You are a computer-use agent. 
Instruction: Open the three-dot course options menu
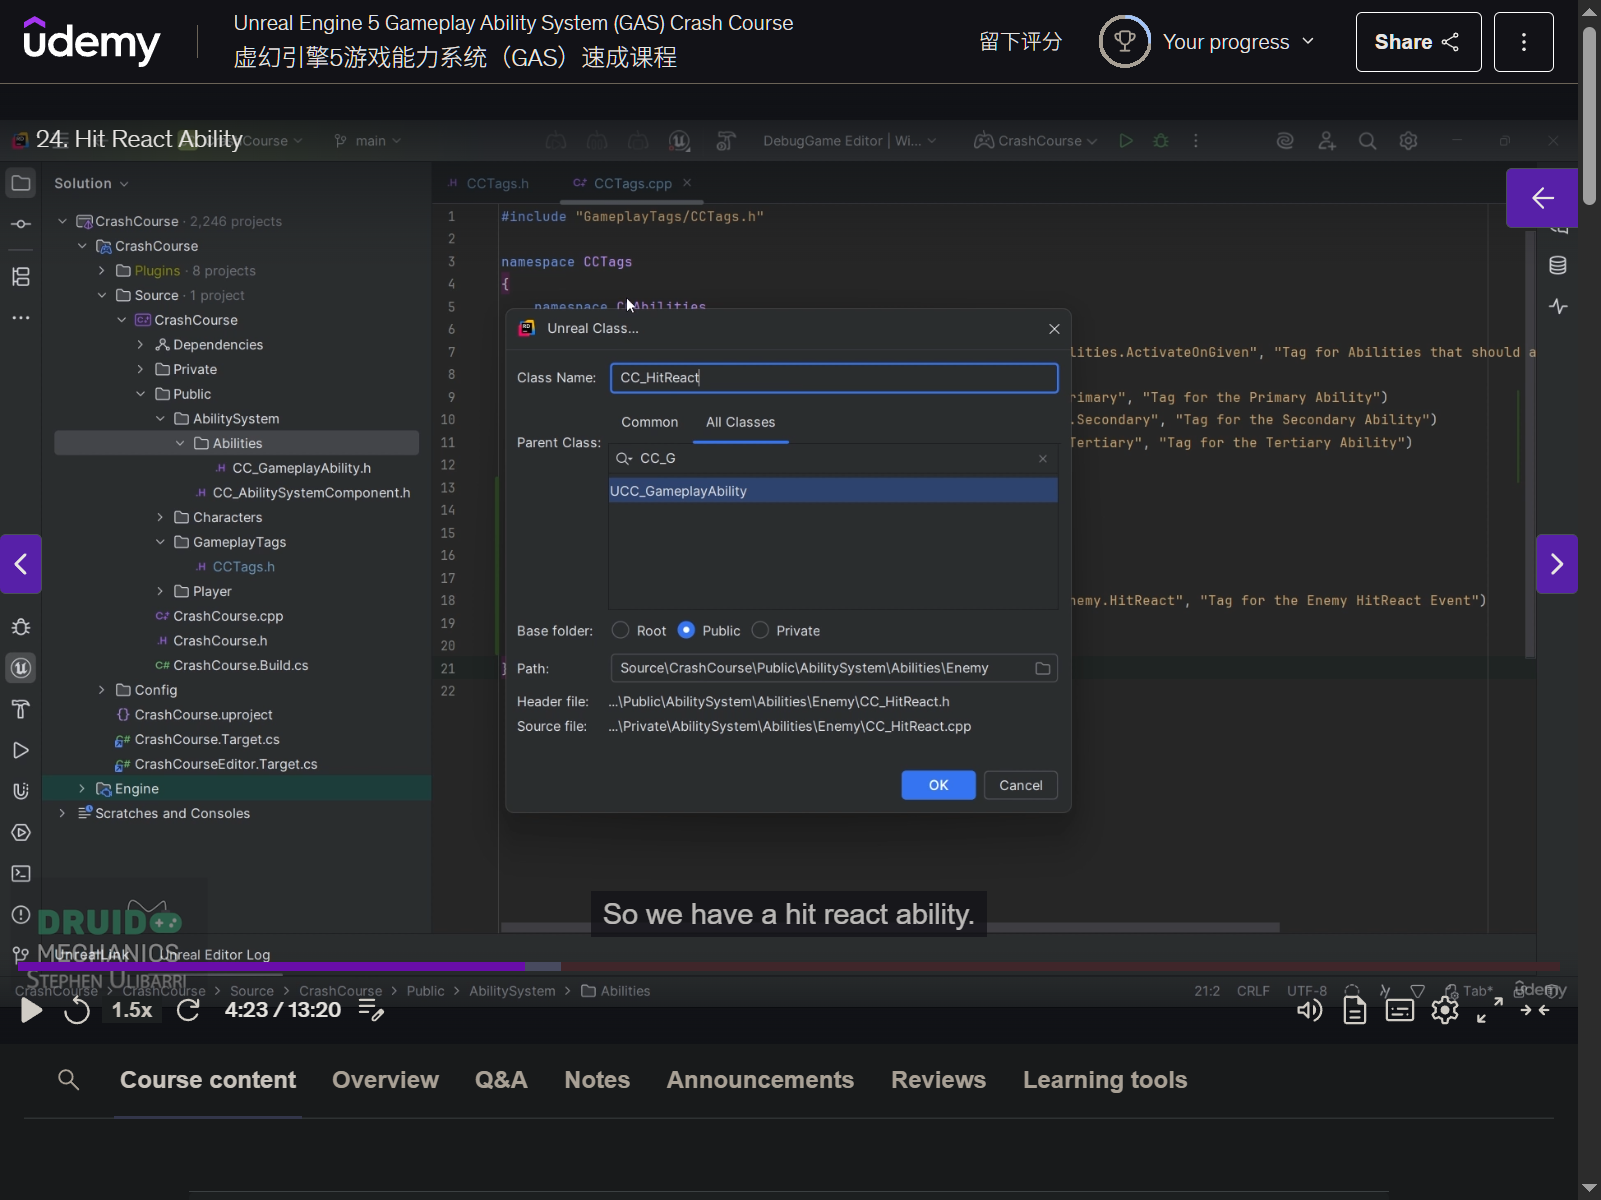click(x=1524, y=42)
